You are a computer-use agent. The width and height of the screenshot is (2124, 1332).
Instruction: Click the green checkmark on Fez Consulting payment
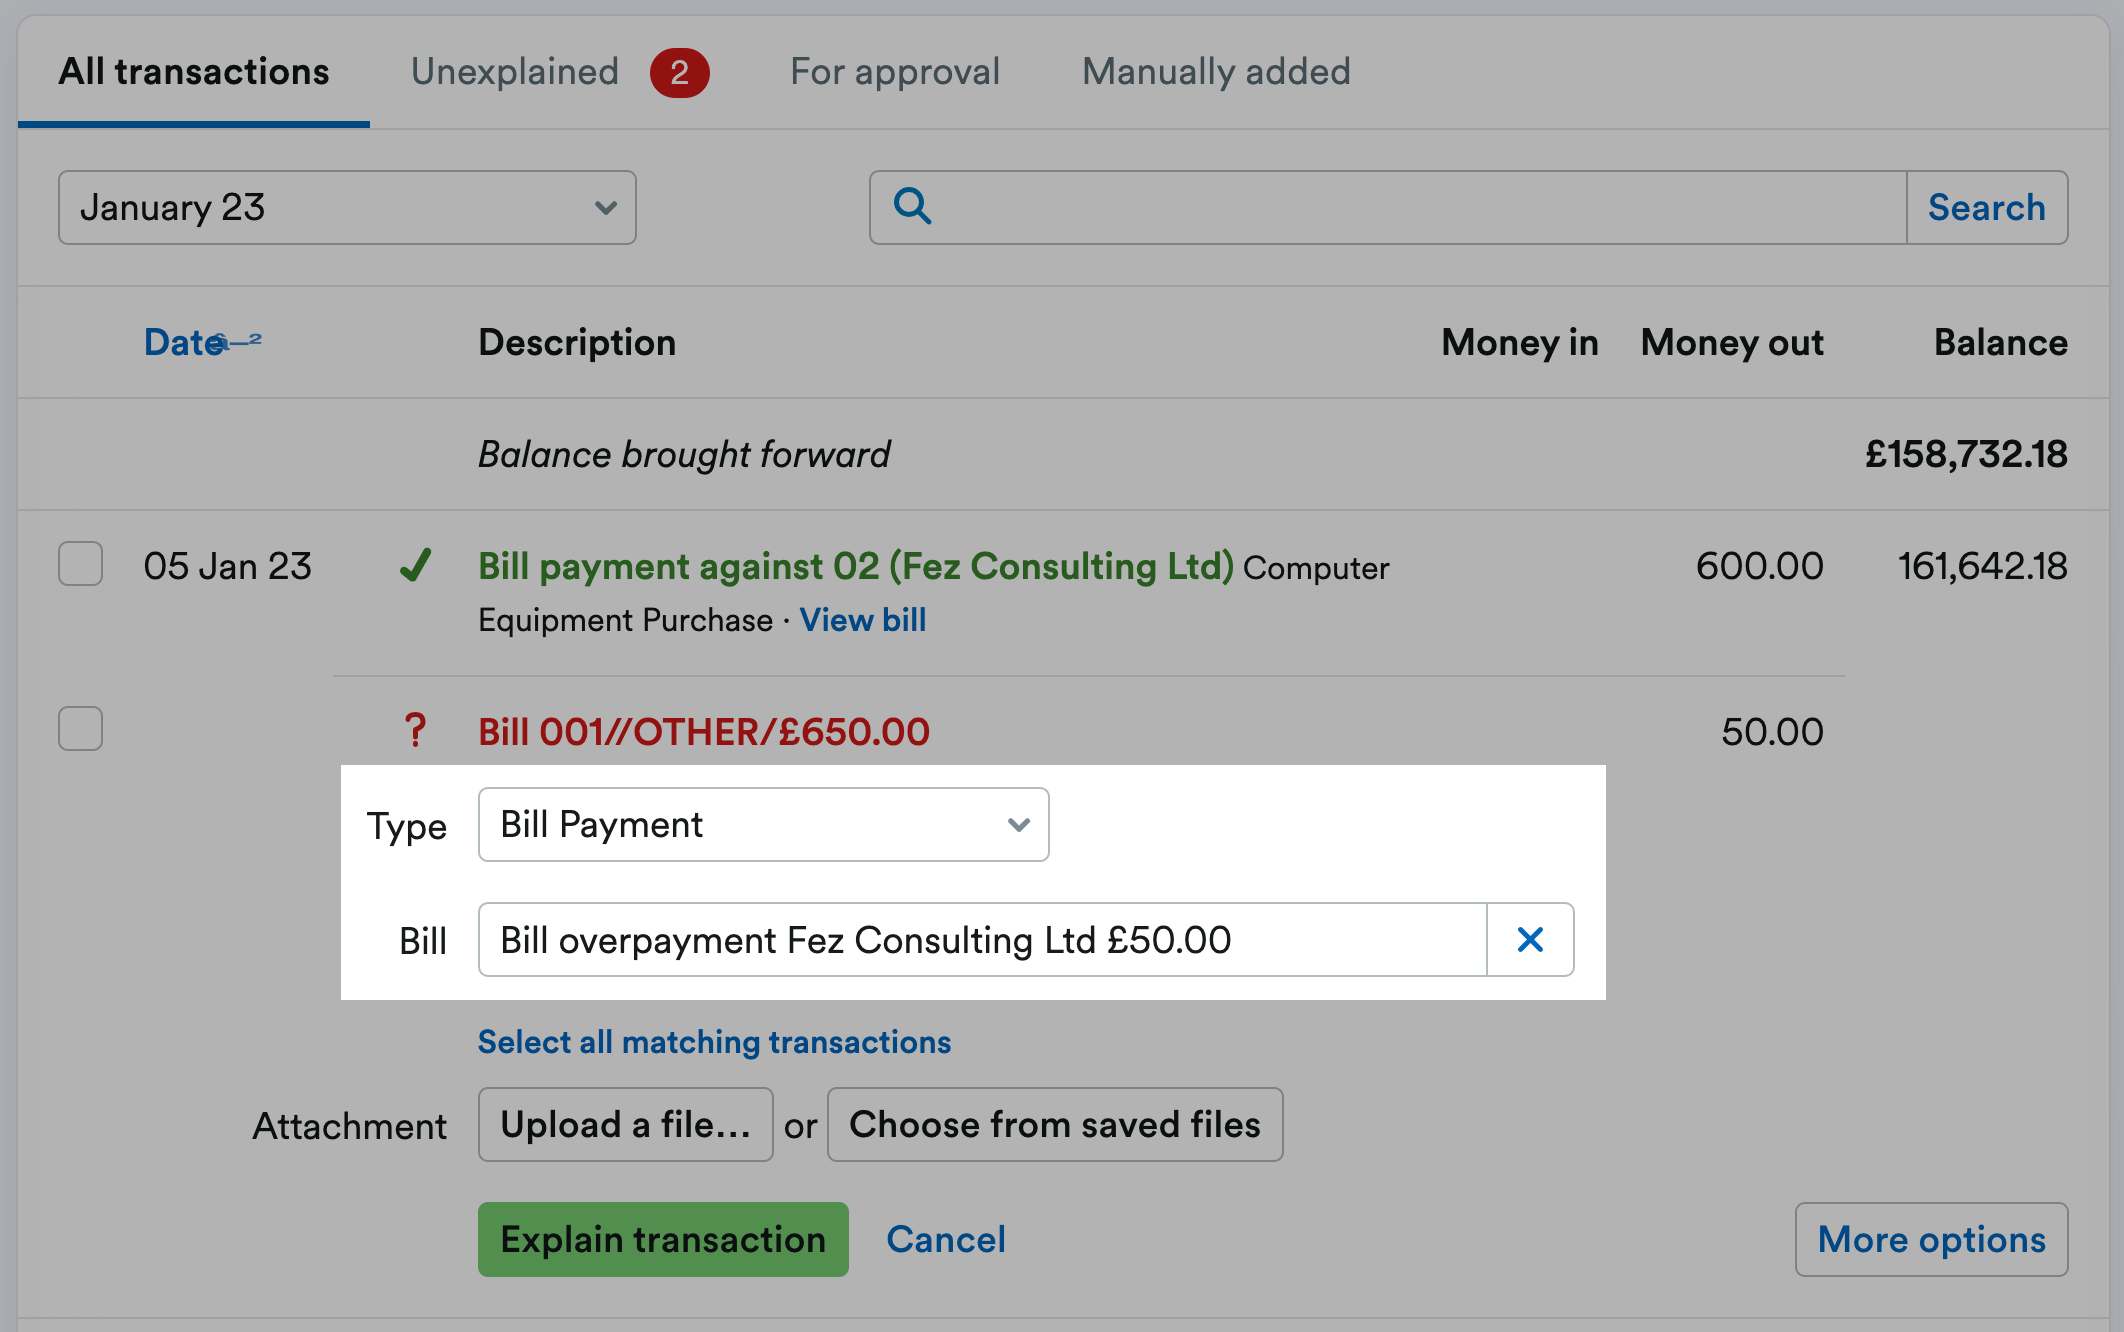(x=417, y=567)
